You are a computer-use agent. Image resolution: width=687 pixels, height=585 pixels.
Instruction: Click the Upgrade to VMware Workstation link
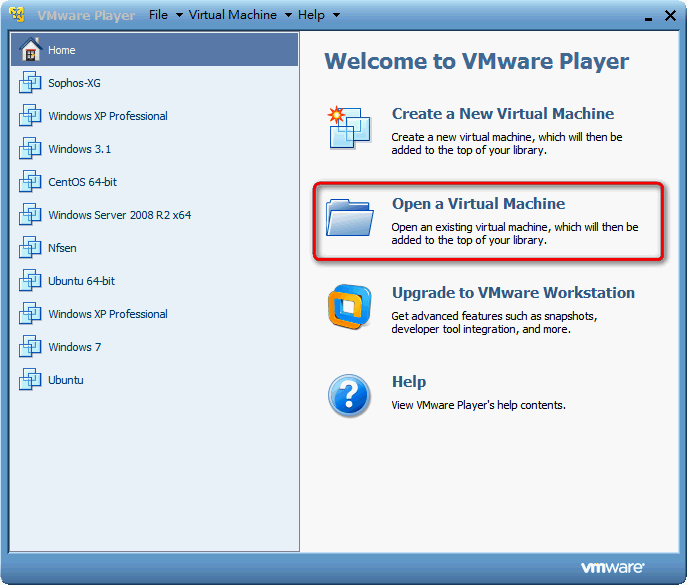[x=513, y=293]
